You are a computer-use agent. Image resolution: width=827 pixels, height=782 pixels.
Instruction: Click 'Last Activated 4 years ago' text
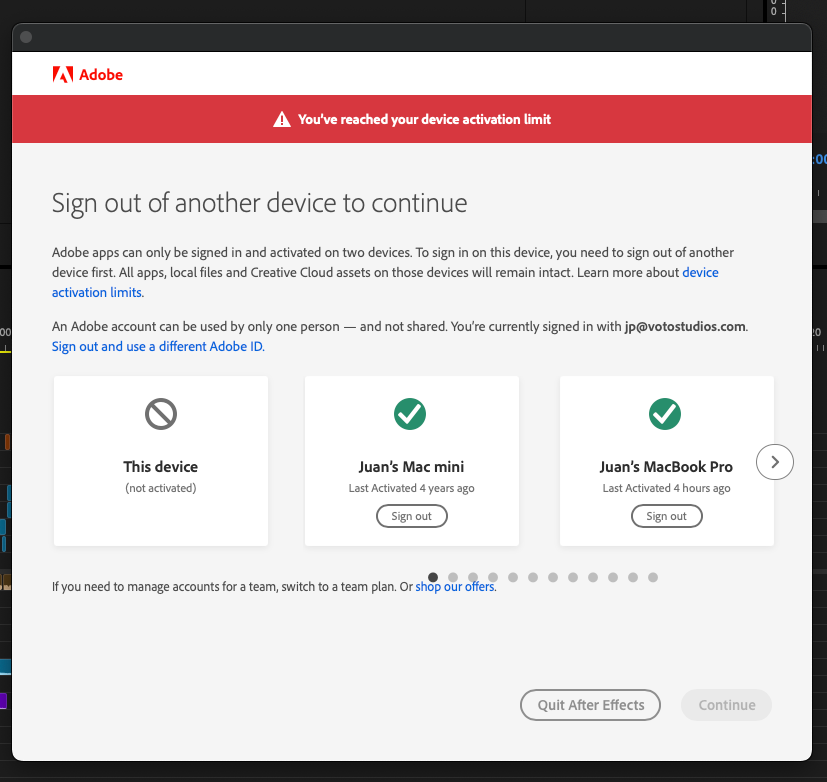[411, 488]
